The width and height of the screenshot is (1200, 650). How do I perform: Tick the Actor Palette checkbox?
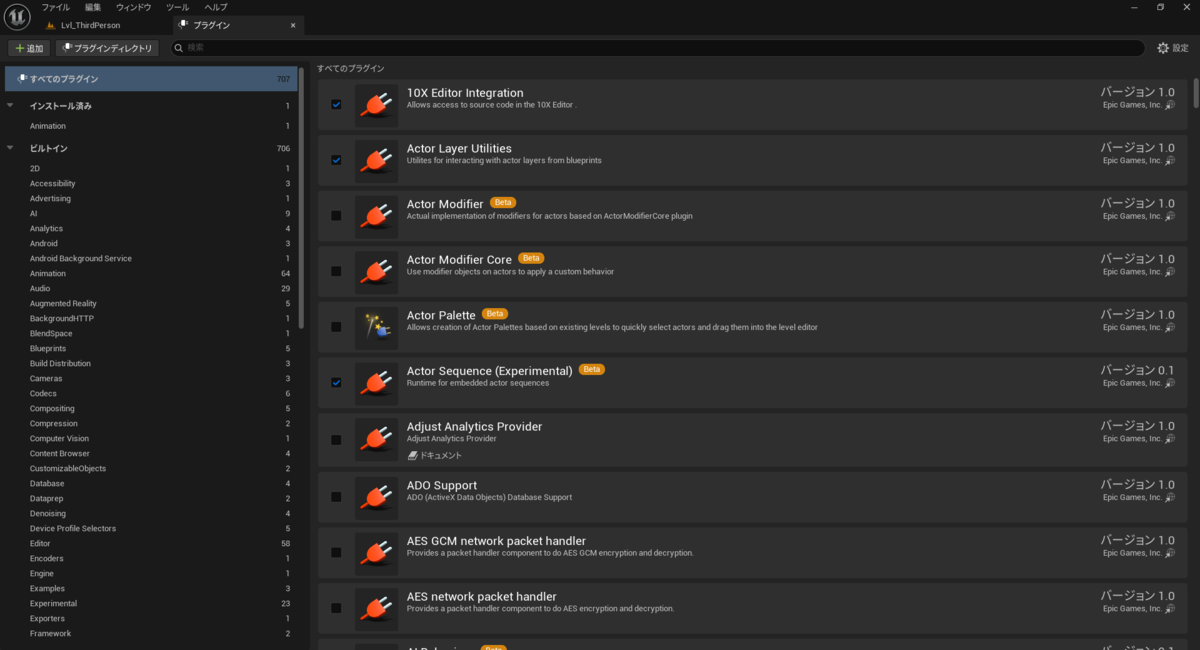pyautogui.click(x=336, y=327)
